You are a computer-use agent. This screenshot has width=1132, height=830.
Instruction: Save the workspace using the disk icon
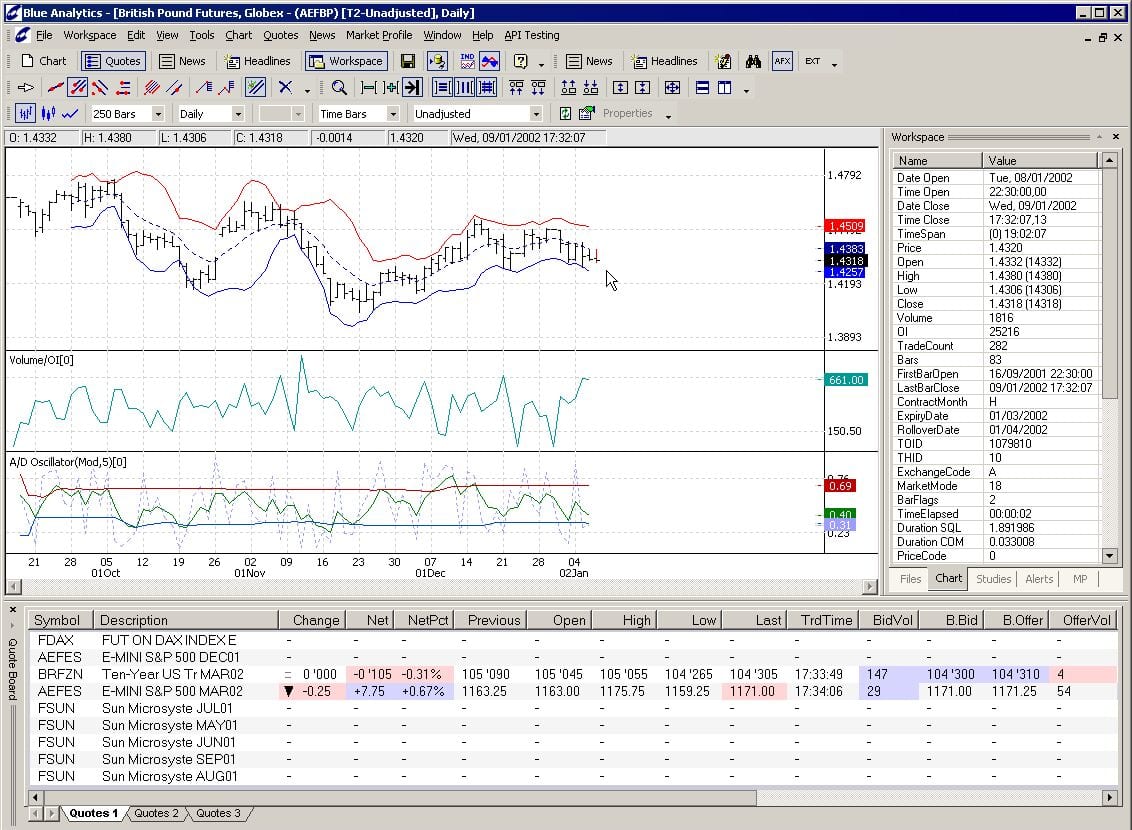[x=407, y=61]
